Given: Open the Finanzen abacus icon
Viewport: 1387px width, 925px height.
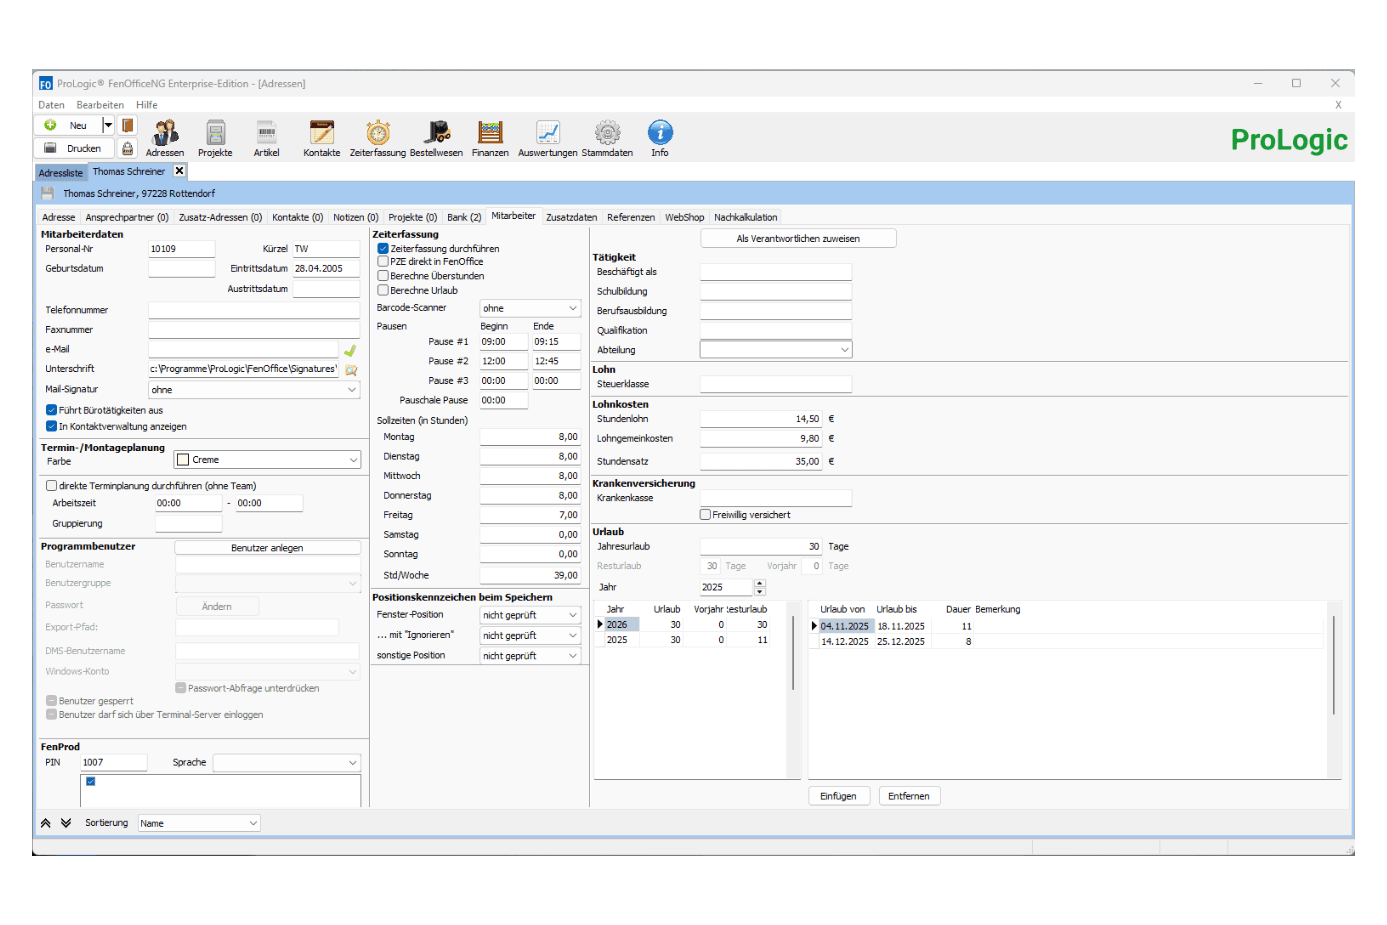Looking at the screenshot, I should [490, 133].
